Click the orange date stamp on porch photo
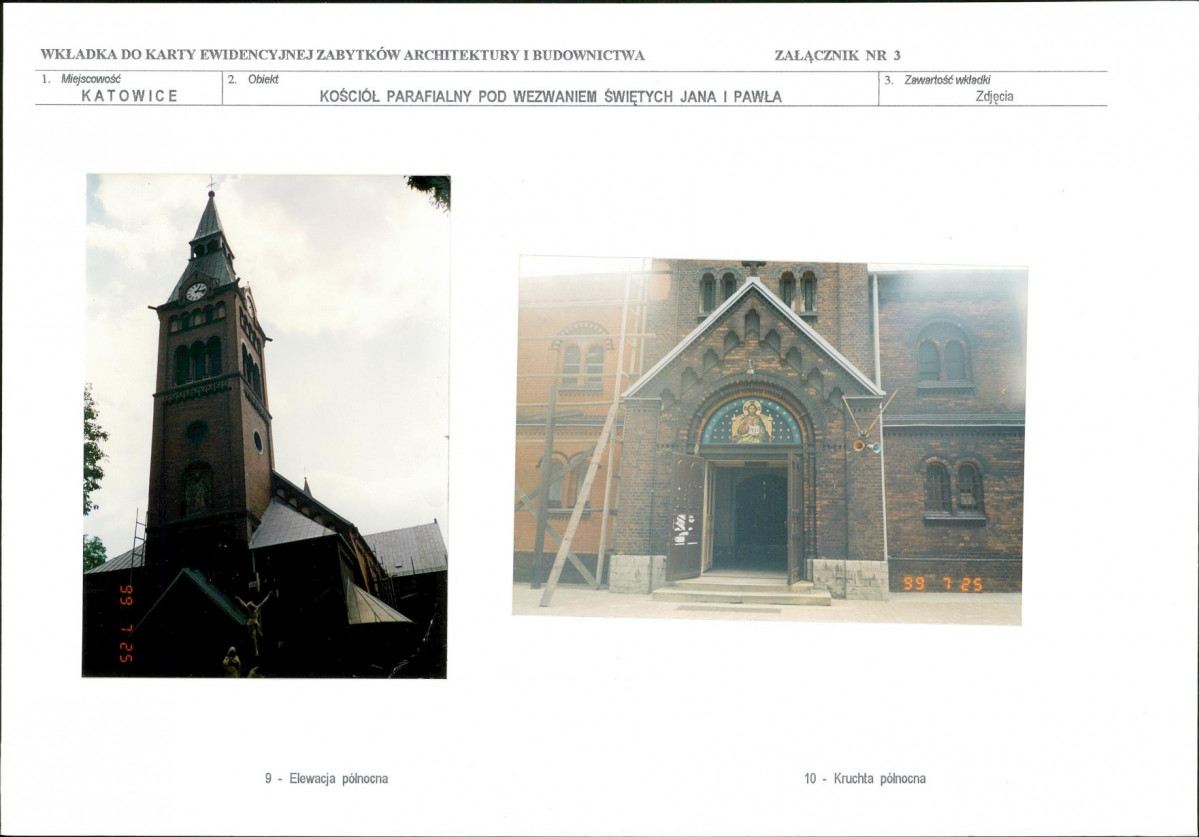Image resolution: width=1199 pixels, height=837 pixels. point(942,583)
